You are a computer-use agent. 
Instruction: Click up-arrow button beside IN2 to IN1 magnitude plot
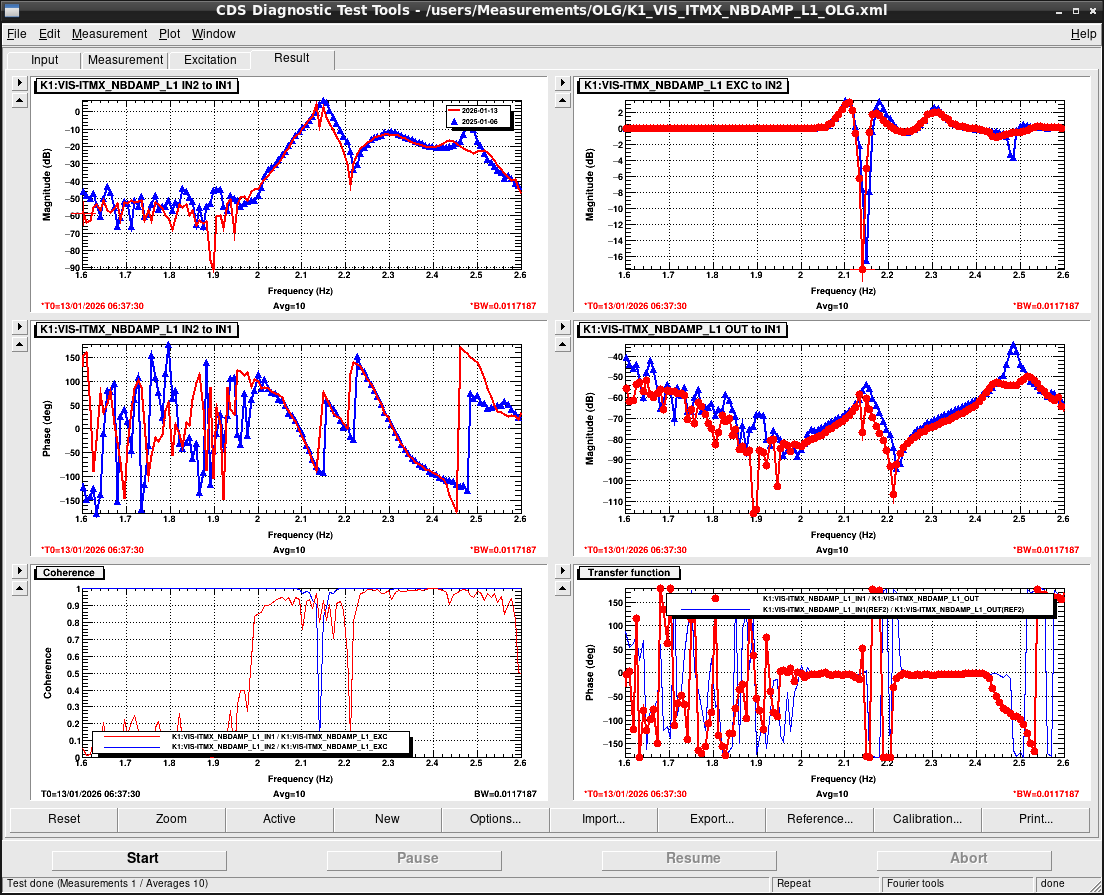tap(19, 101)
